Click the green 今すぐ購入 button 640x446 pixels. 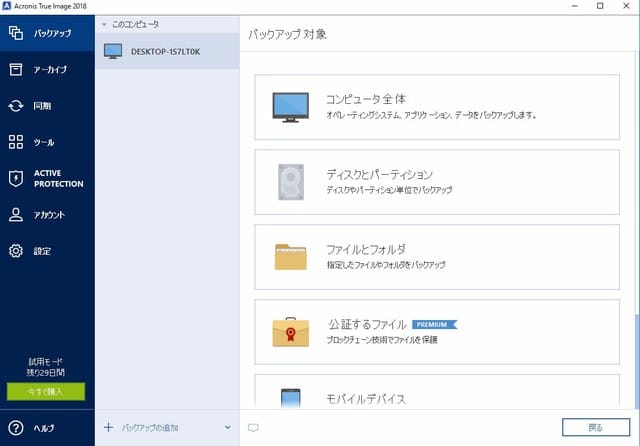click(47, 391)
